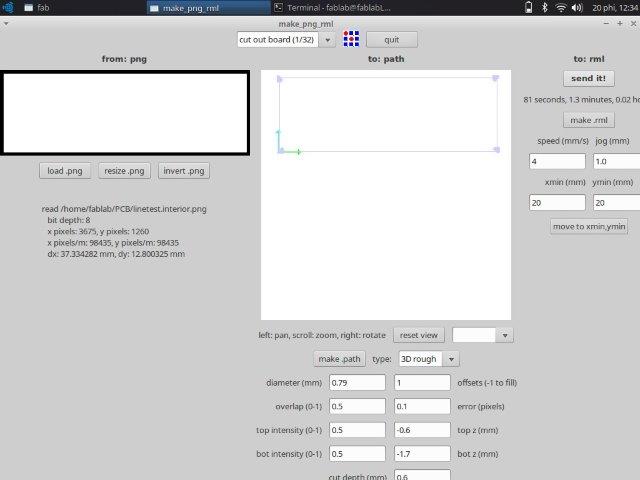Image resolution: width=640 pixels, height=480 pixels.
Task: Click the load .png button
Action: click(x=65, y=171)
